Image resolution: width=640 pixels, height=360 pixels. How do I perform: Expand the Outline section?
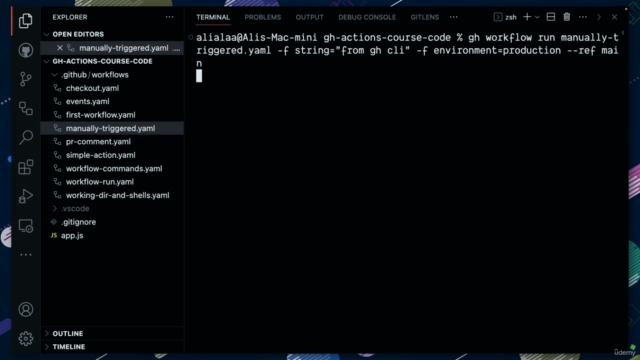tap(68, 333)
